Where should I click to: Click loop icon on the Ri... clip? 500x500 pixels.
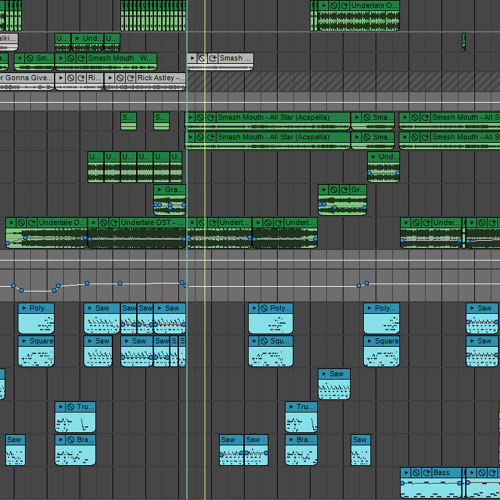(x=81, y=78)
